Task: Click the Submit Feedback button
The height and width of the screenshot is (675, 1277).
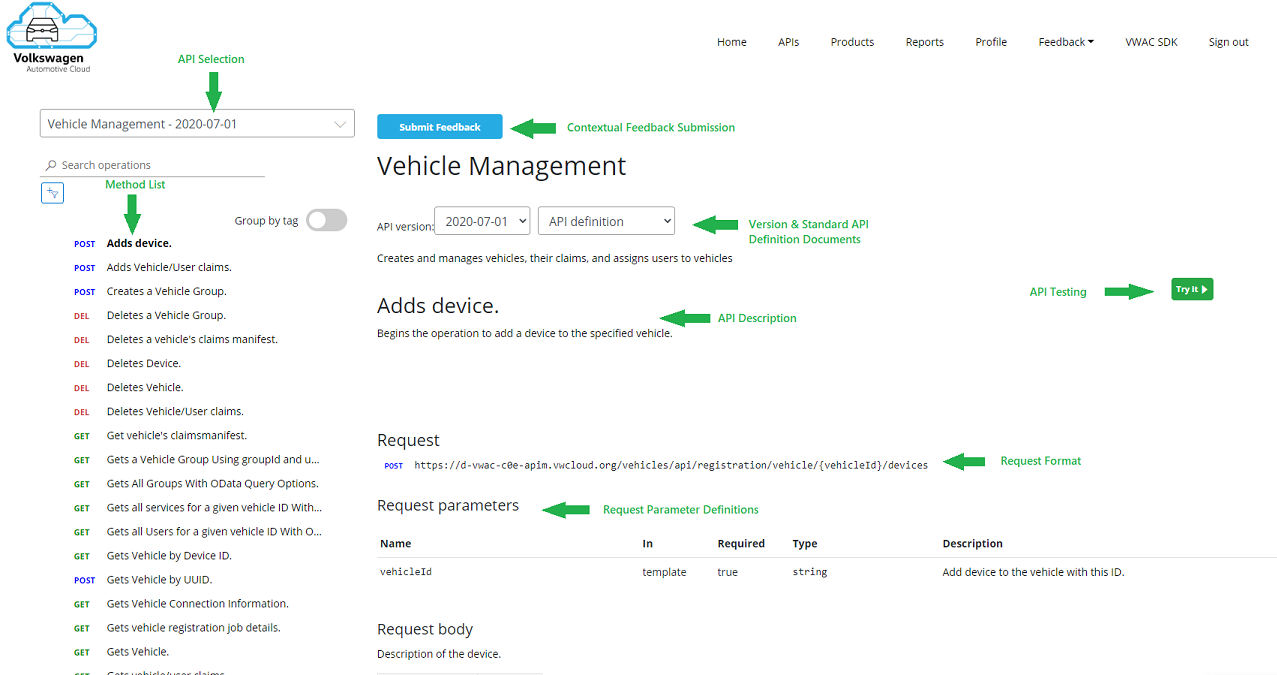Action: pyautogui.click(x=439, y=126)
